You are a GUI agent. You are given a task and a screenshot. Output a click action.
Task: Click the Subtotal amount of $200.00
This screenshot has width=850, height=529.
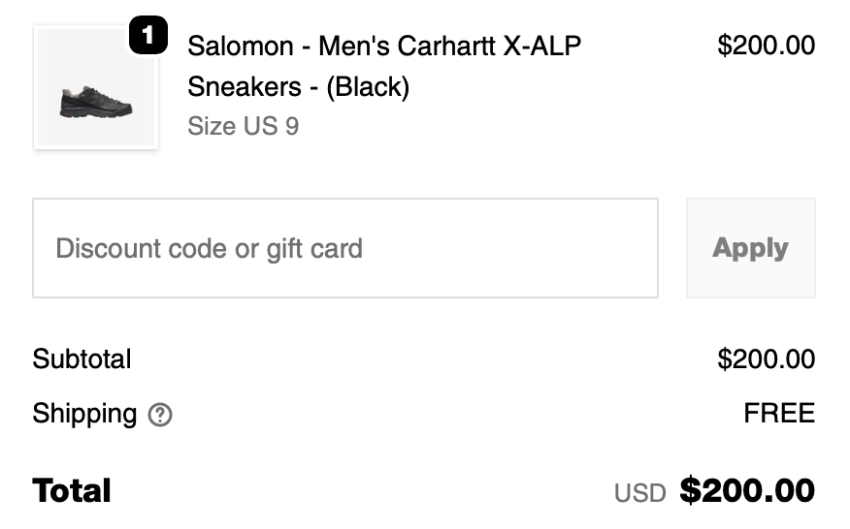coord(766,359)
